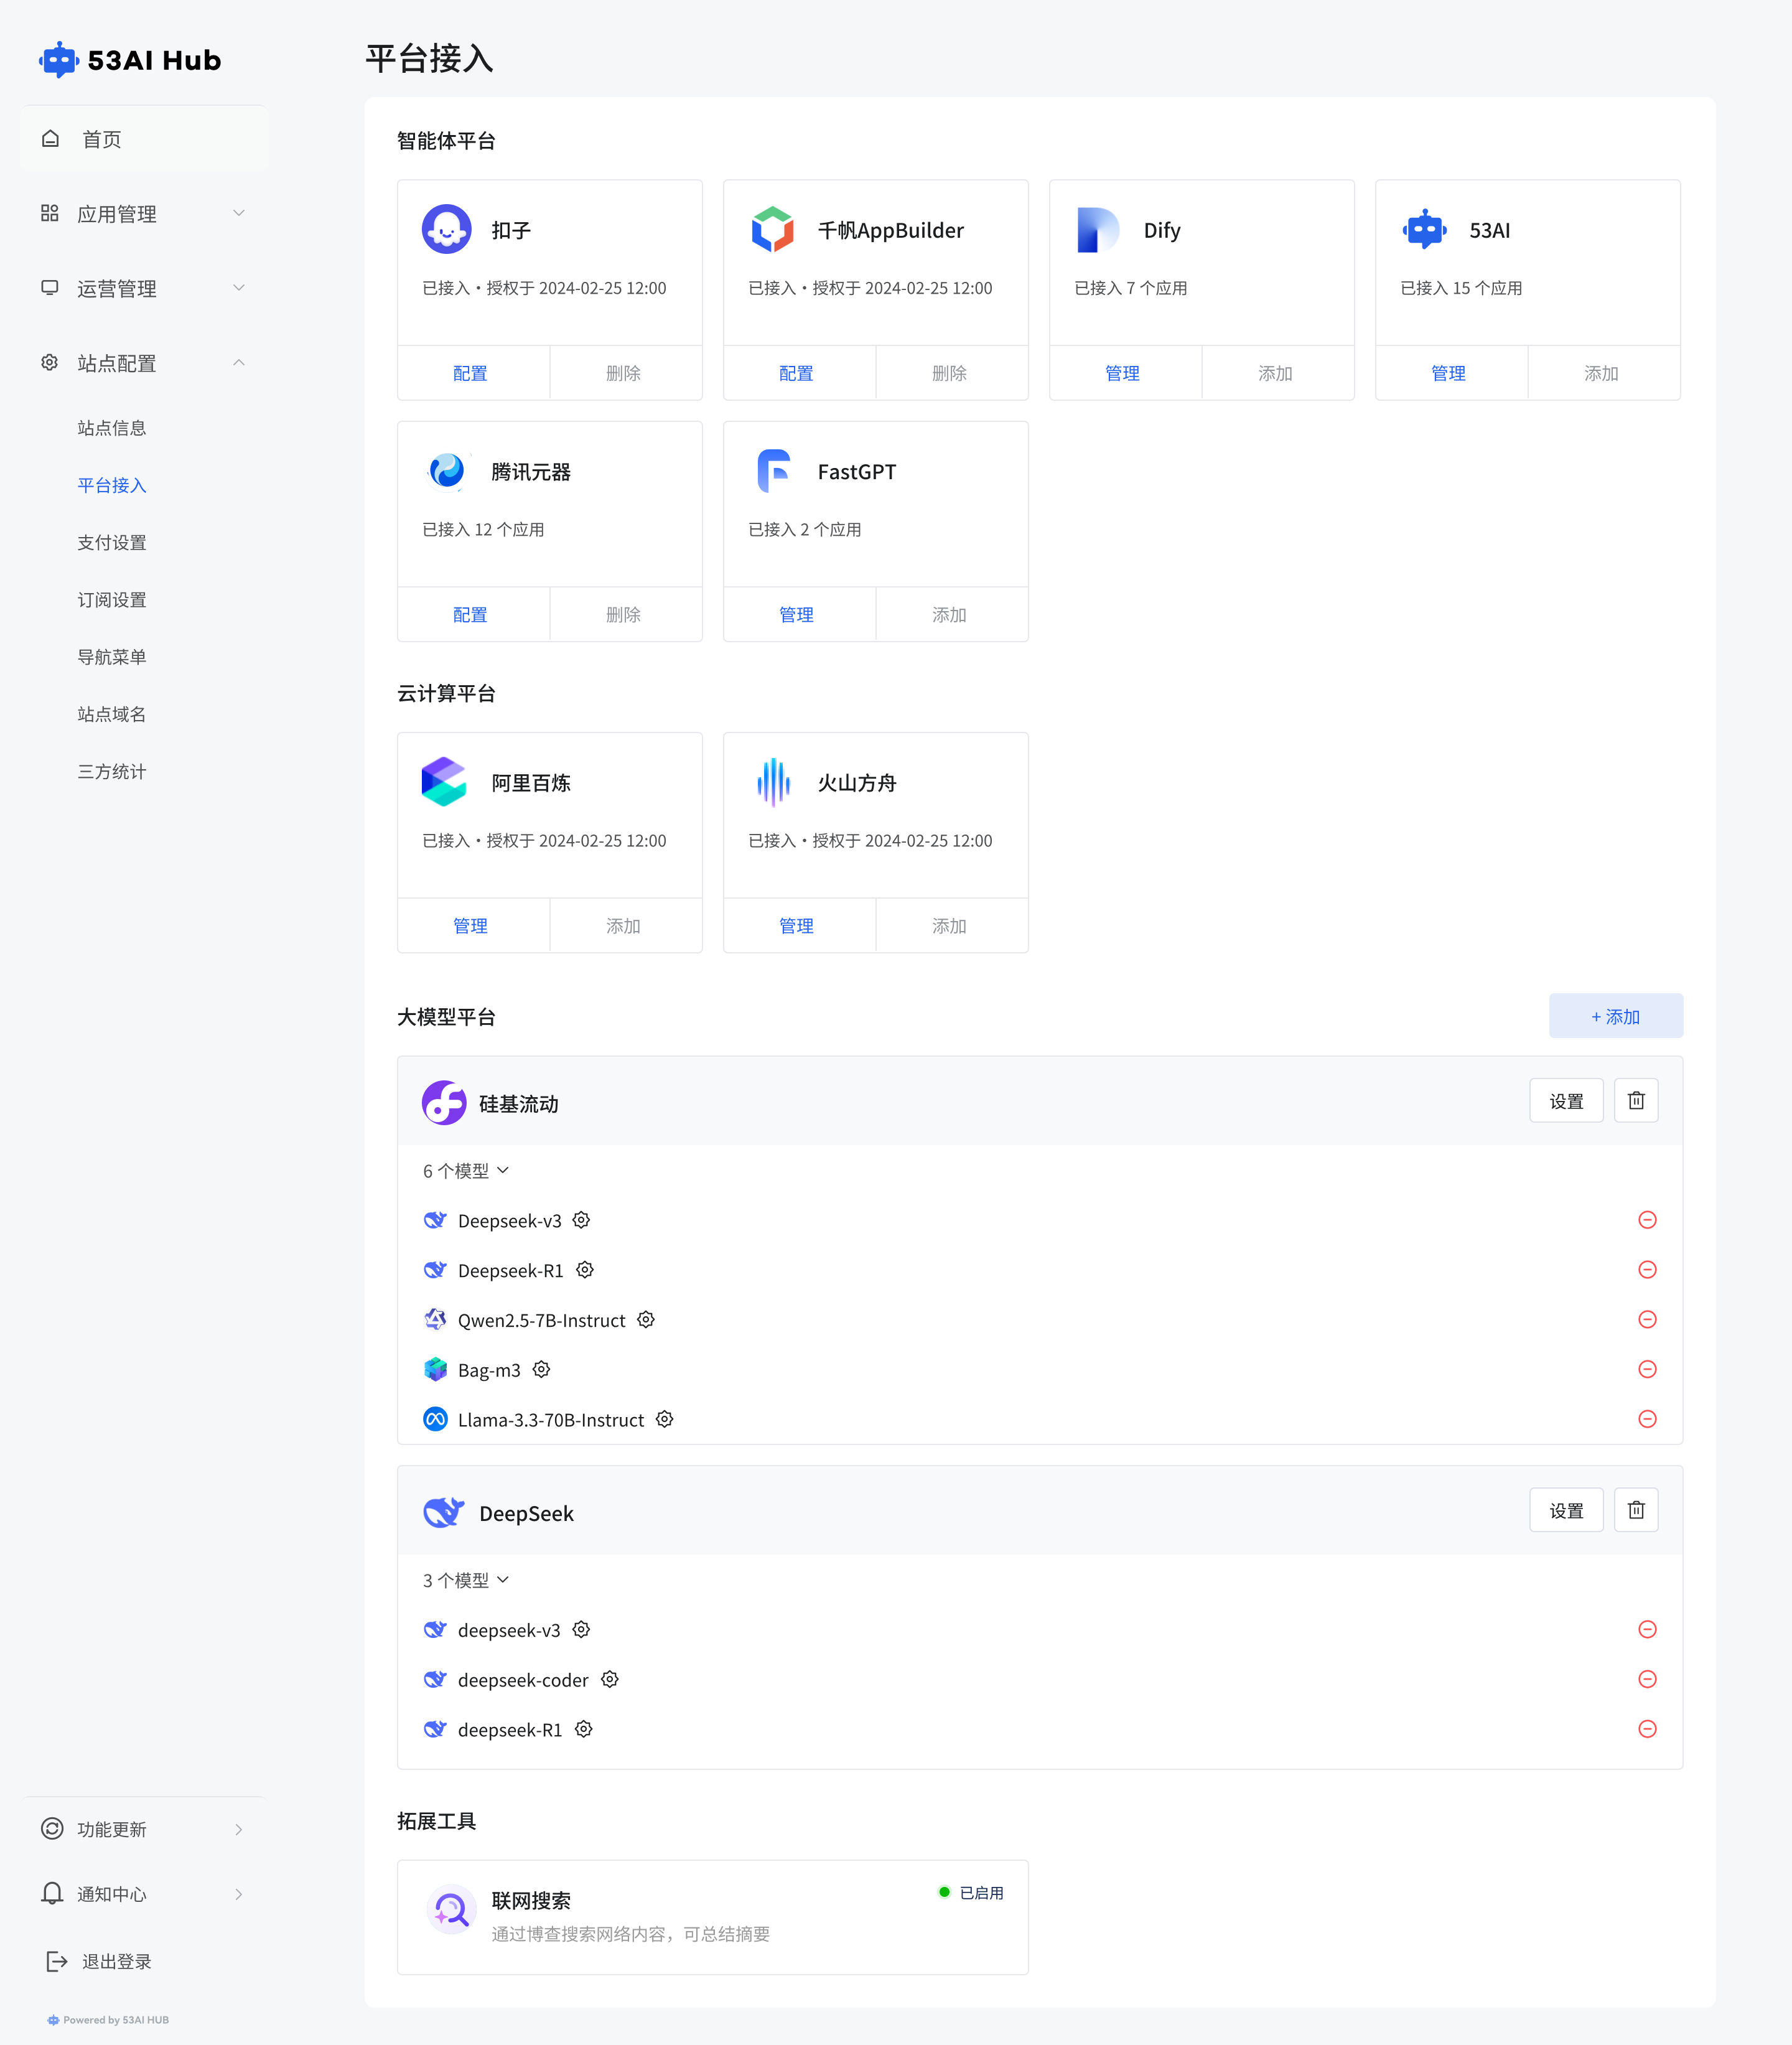Viewport: 1792px width, 2045px height.
Task: Click the Powered by 53AI HUB link
Action: tap(108, 2020)
